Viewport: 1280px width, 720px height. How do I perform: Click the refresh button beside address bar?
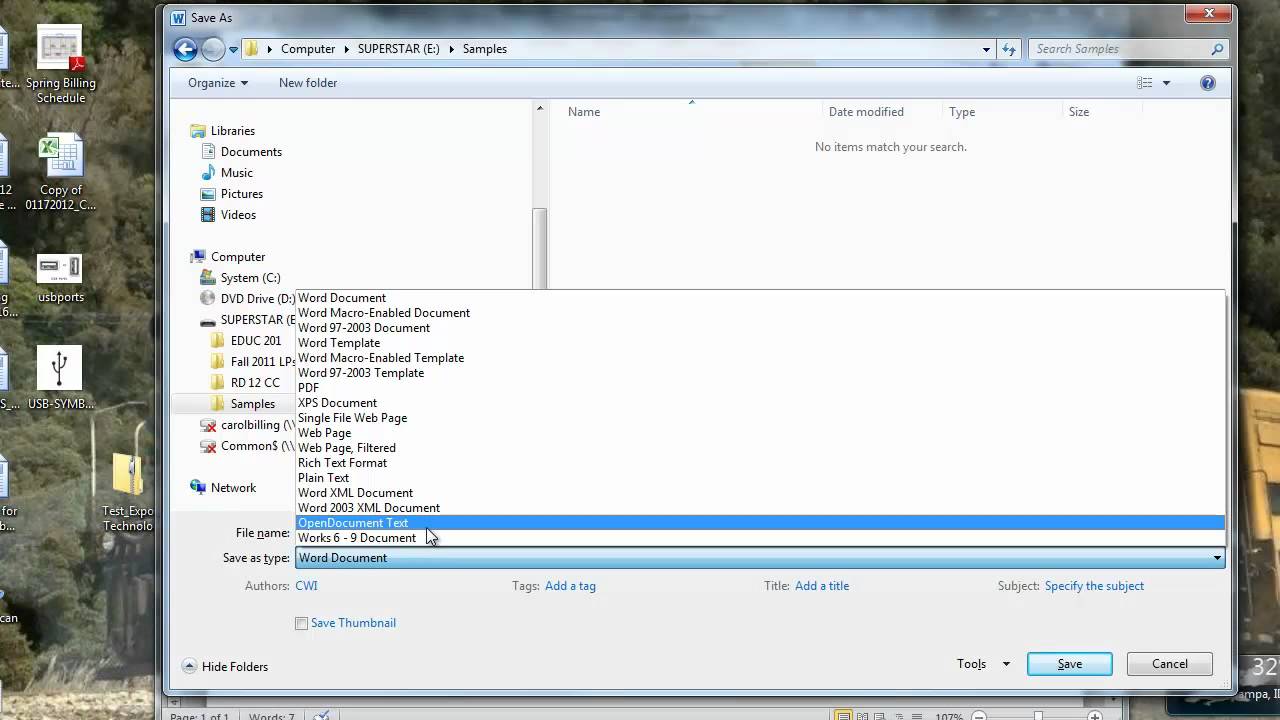coord(1008,49)
